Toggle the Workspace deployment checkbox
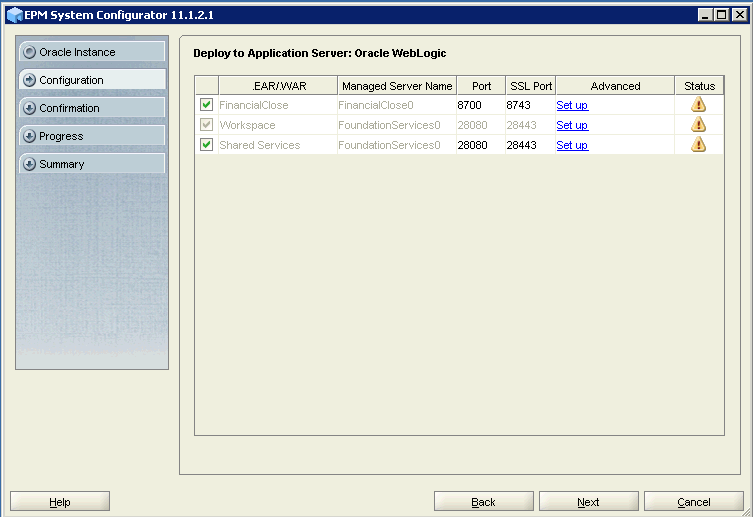This screenshot has height=517, width=753. tap(206, 124)
